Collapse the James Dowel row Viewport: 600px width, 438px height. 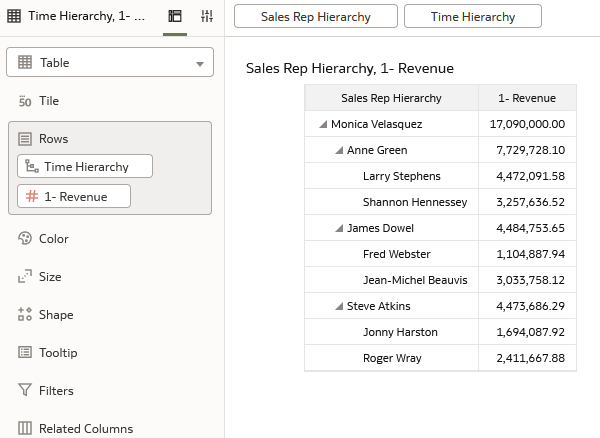(339, 229)
